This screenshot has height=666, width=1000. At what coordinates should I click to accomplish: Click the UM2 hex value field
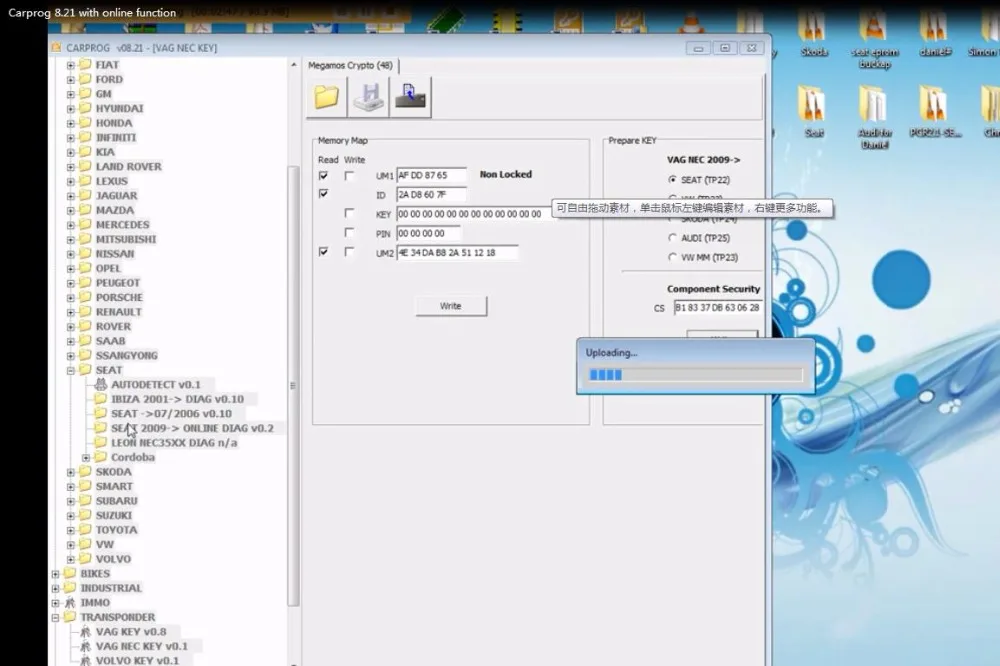pos(457,253)
